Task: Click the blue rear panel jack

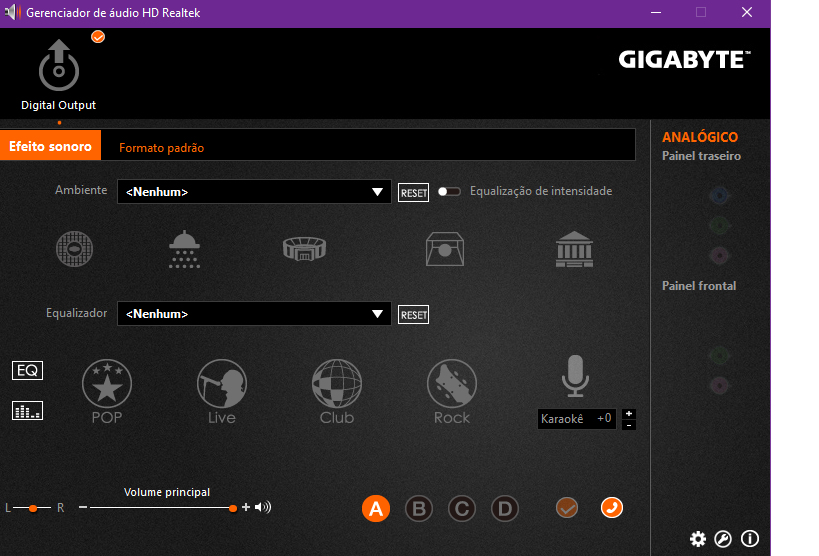Action: [719, 195]
